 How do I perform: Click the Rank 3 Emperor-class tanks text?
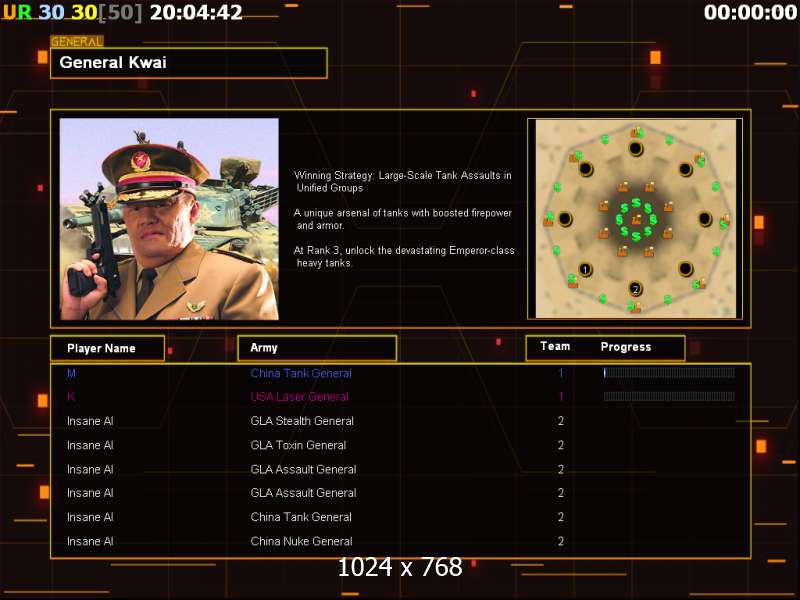tap(404, 257)
